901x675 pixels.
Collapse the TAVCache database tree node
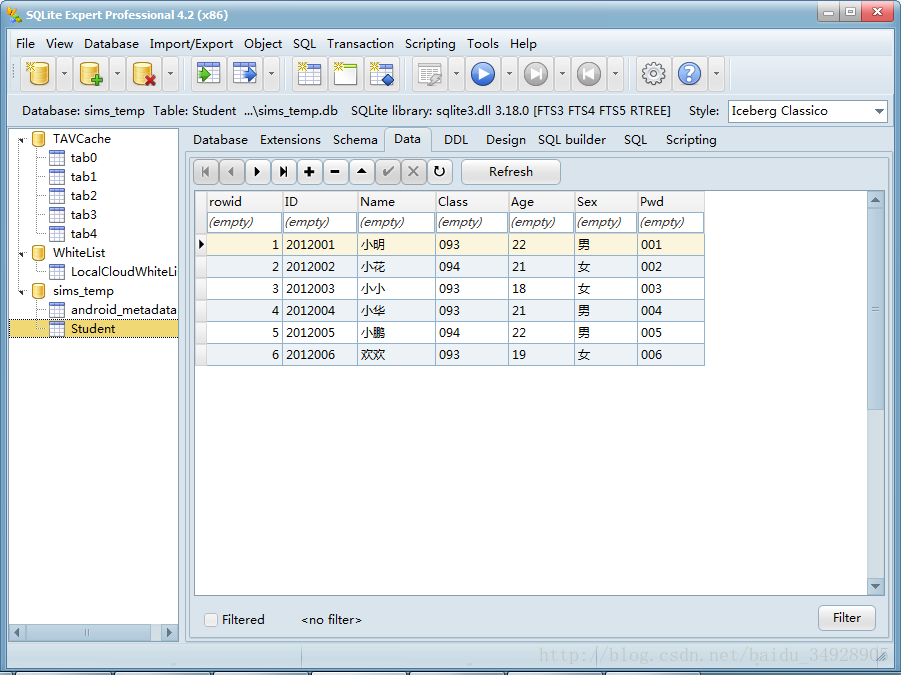[x=21, y=139]
